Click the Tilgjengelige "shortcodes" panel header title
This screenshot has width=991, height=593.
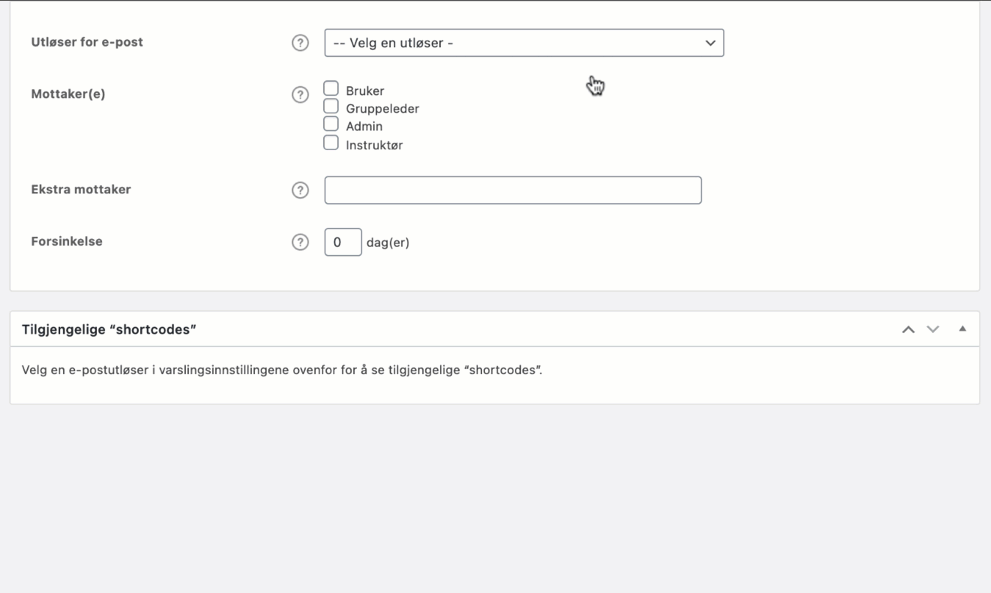click(x=109, y=329)
